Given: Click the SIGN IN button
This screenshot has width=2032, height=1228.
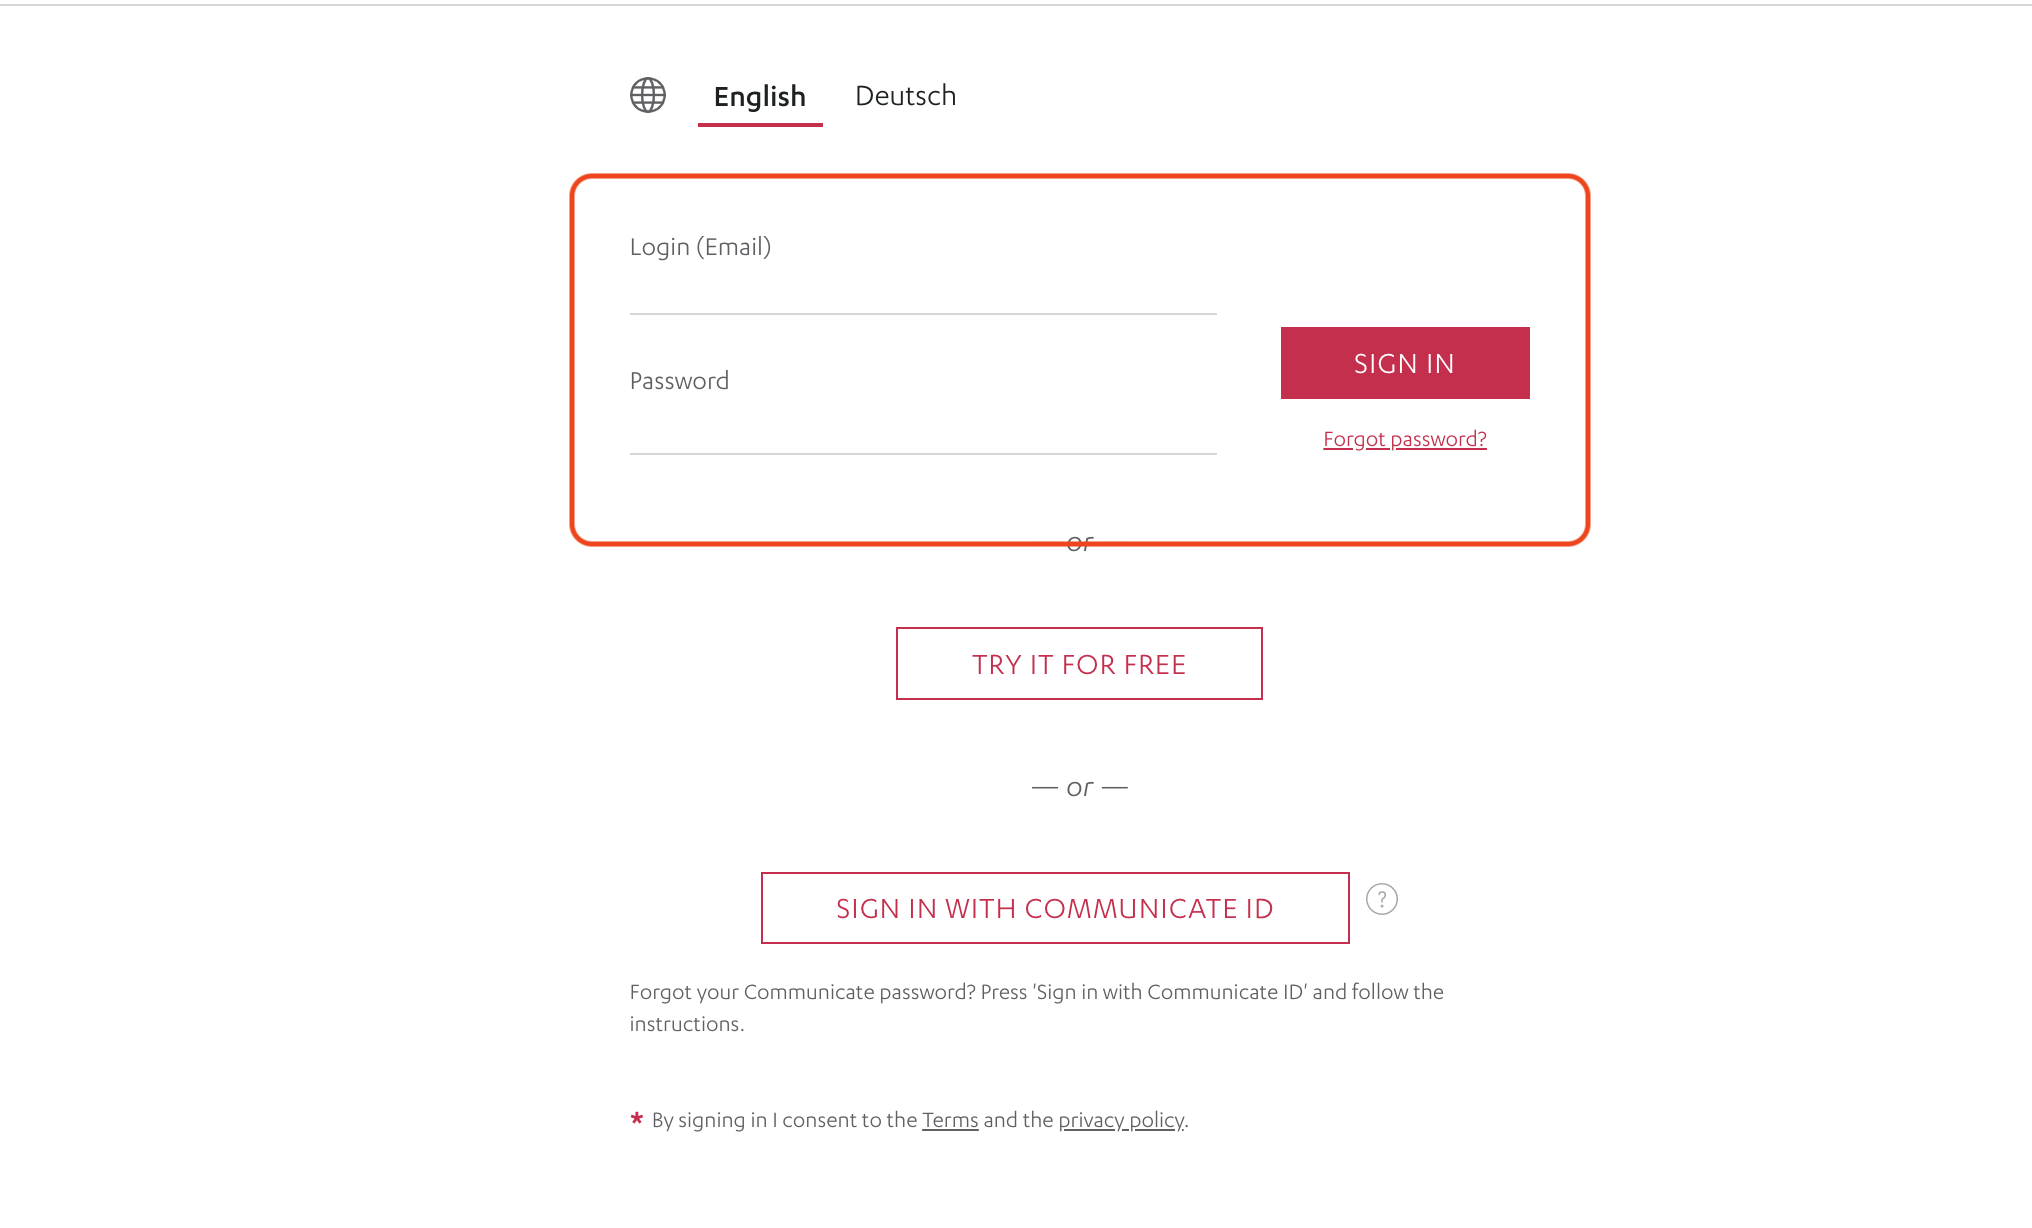Looking at the screenshot, I should pos(1405,363).
